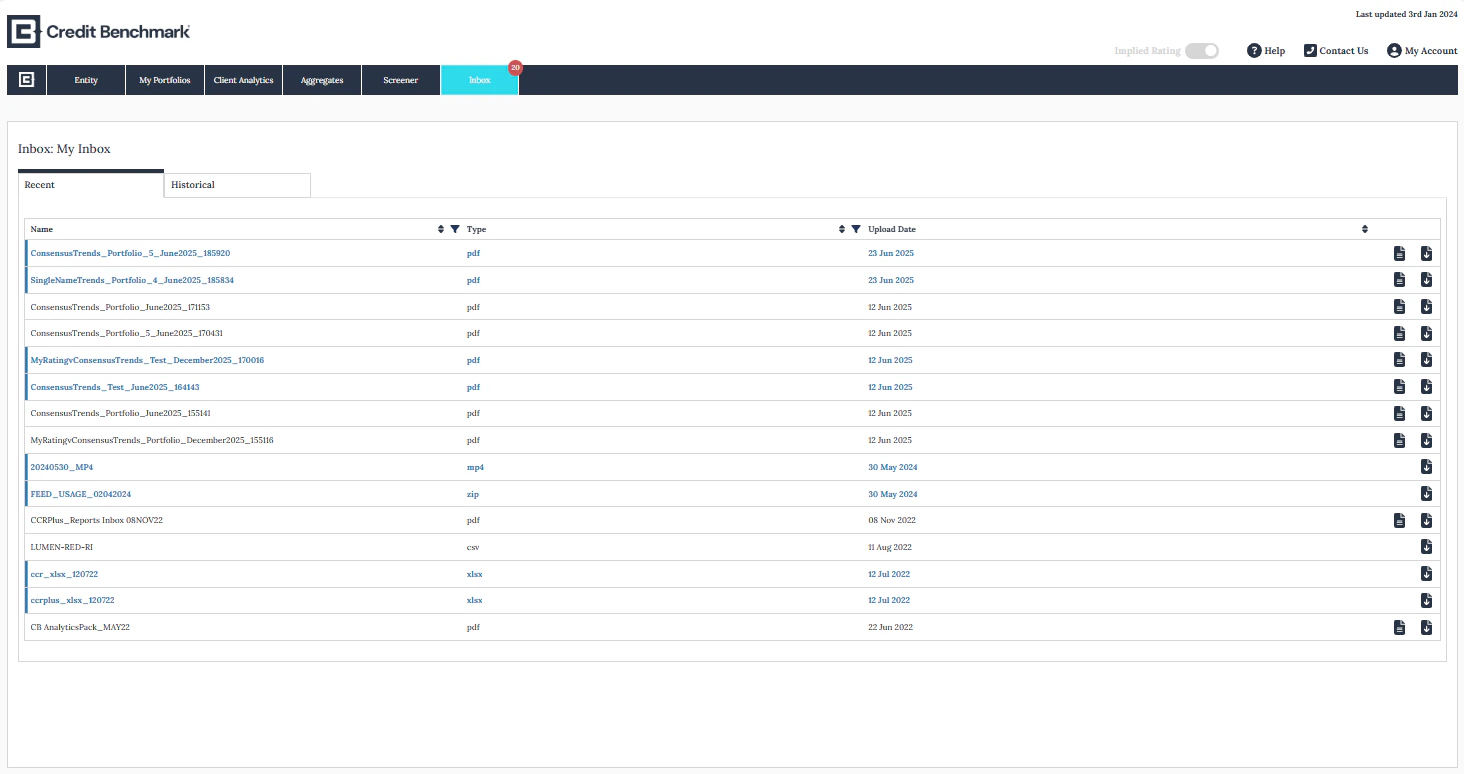Click the Credit Benchmark home icon in navbar
1464x774 pixels.
point(27,80)
